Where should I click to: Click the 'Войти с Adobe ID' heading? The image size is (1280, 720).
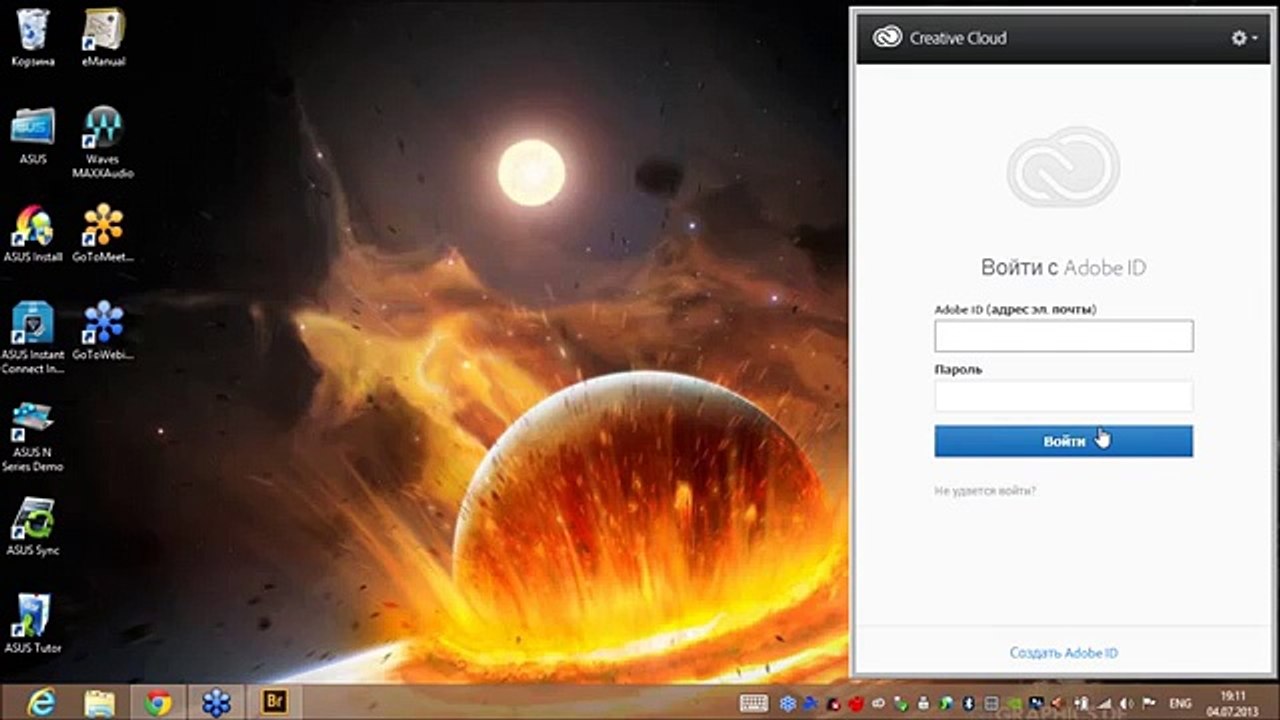tap(1063, 268)
